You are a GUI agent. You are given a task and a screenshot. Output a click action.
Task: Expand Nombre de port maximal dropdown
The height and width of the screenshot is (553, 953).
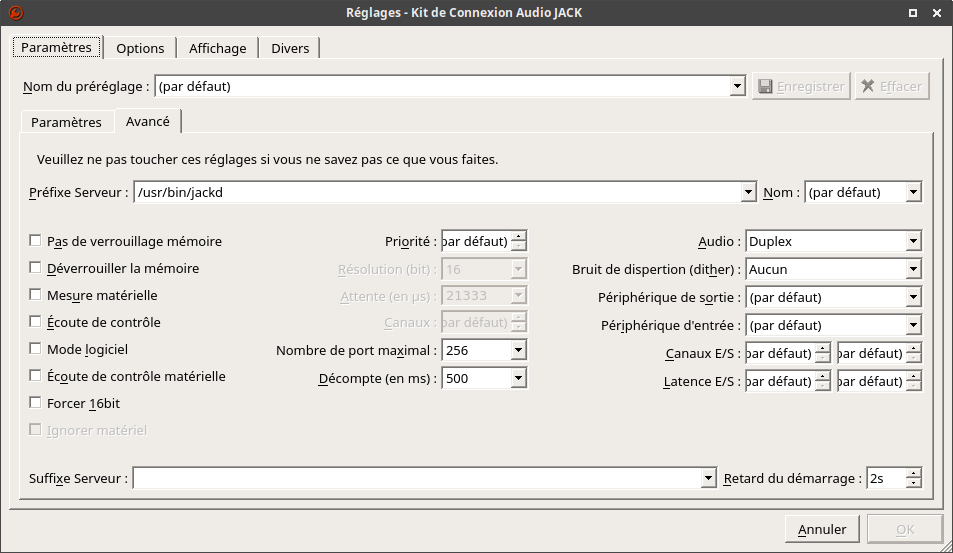[518, 350]
